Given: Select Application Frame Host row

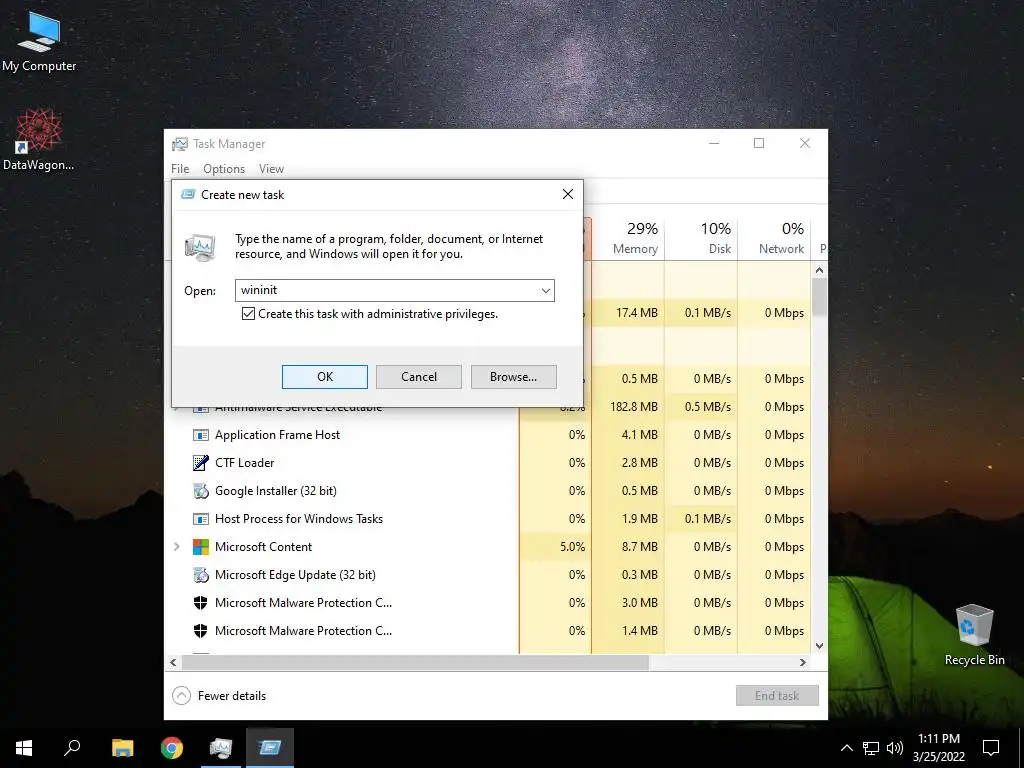Looking at the screenshot, I should pos(488,435).
